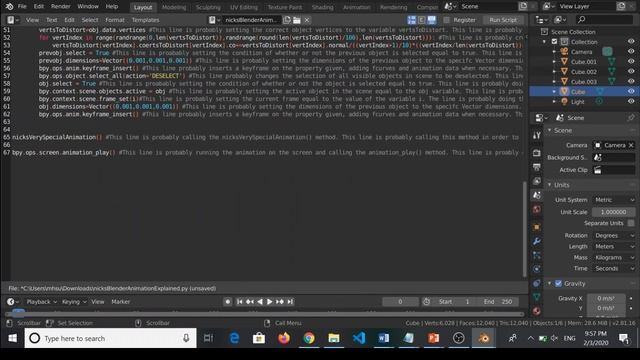
Task: Open the Scene browse dropdown icon
Action: (x=450, y=7)
